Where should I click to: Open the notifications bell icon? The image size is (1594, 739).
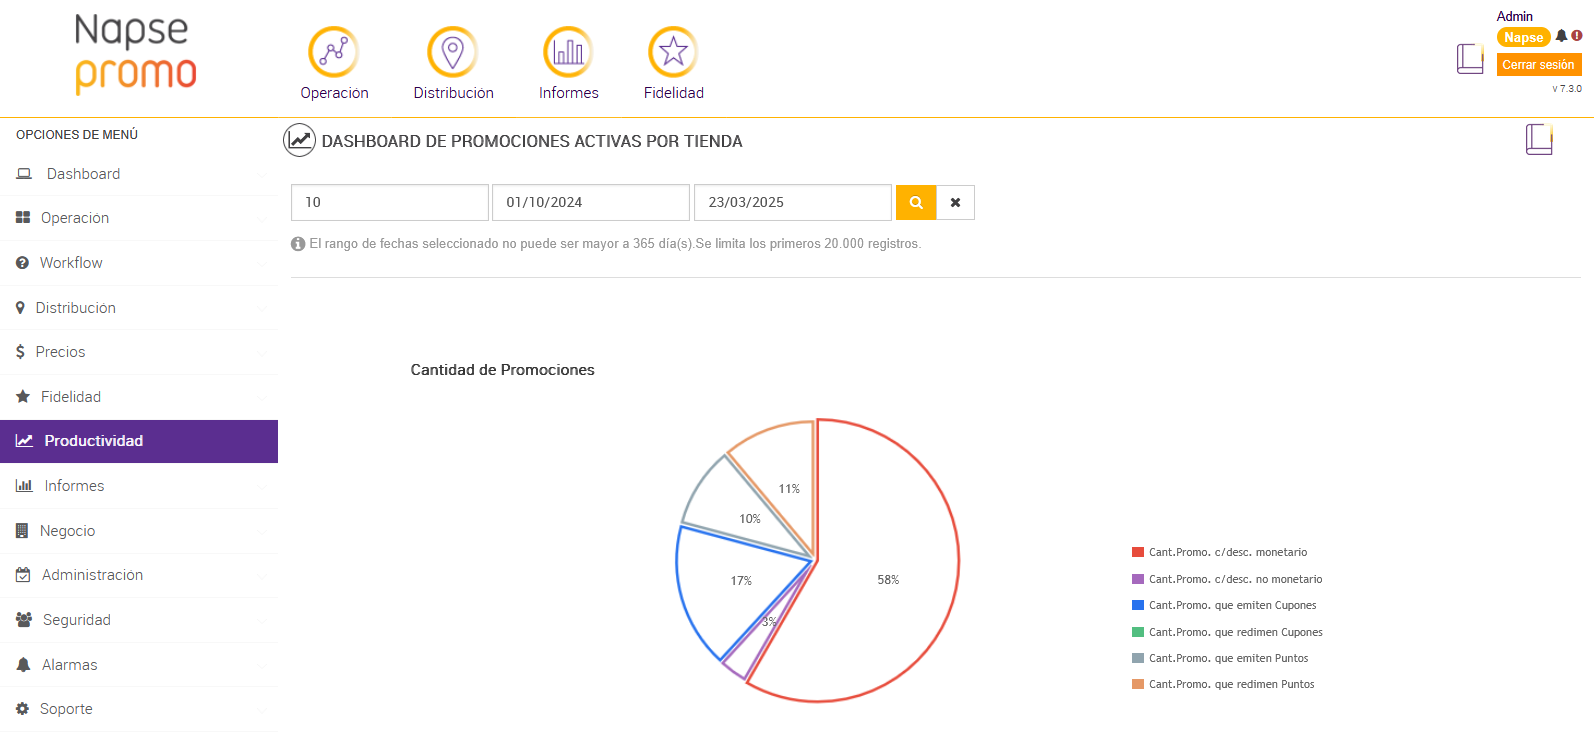[x=1561, y=36]
